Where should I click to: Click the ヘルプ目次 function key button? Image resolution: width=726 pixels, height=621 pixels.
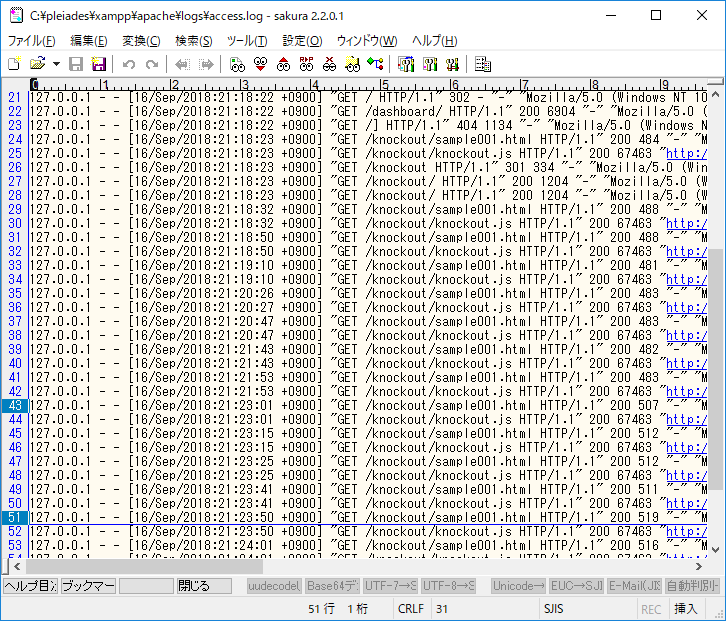[31, 586]
